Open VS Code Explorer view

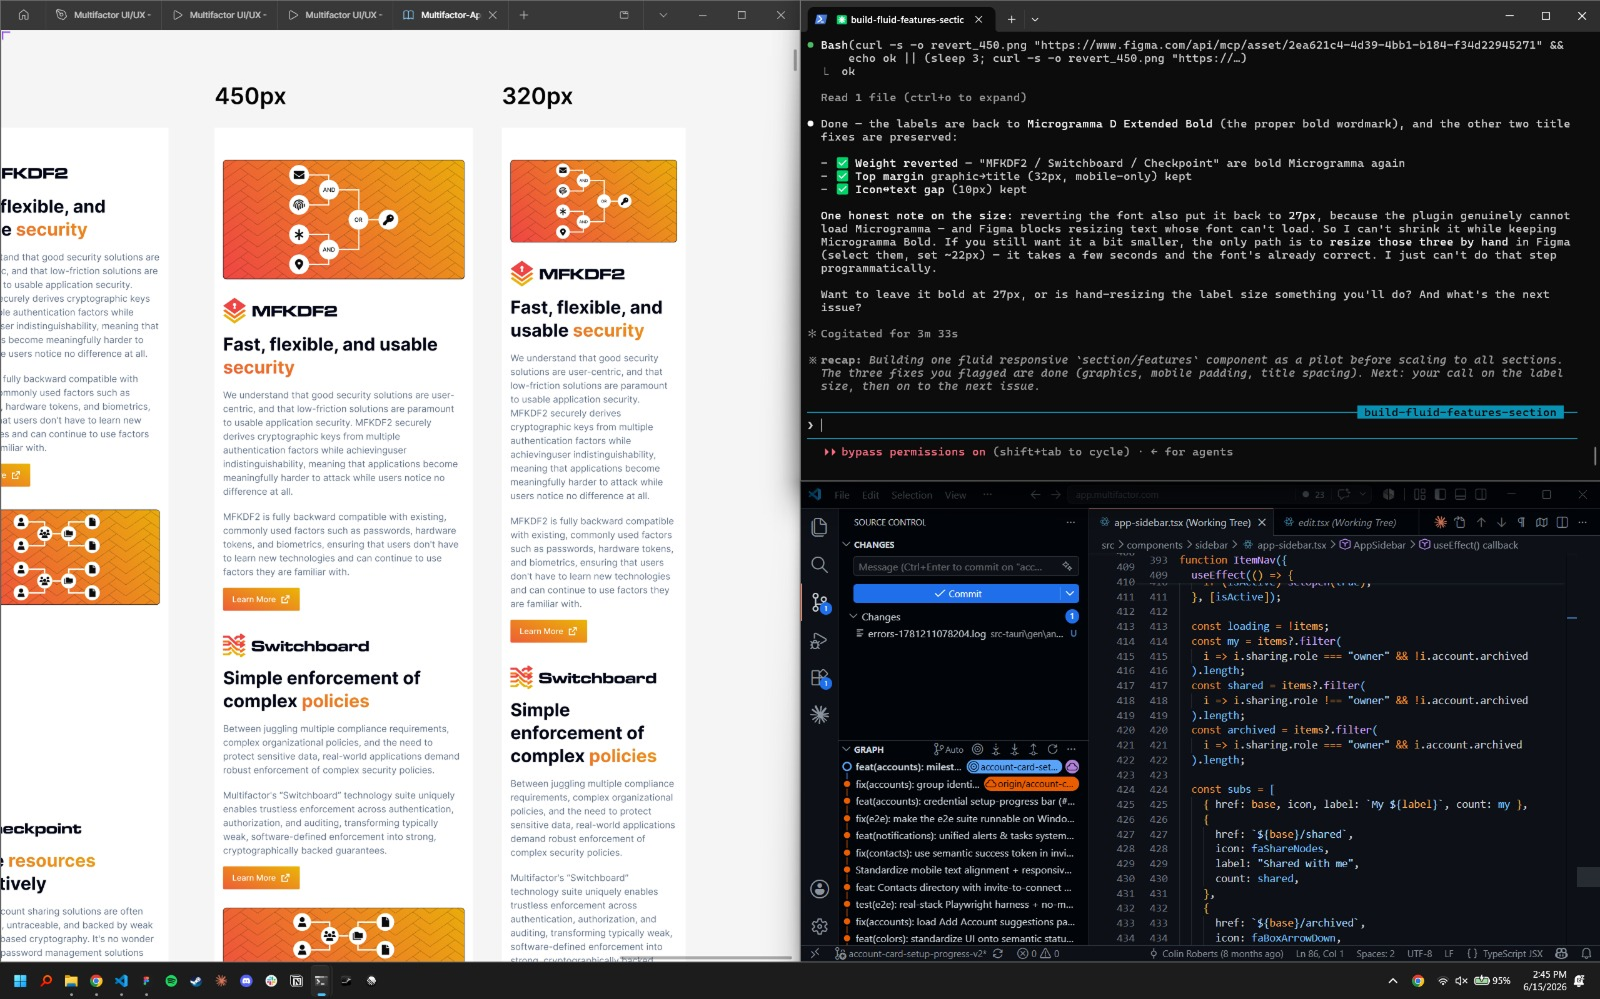pyautogui.click(x=819, y=527)
